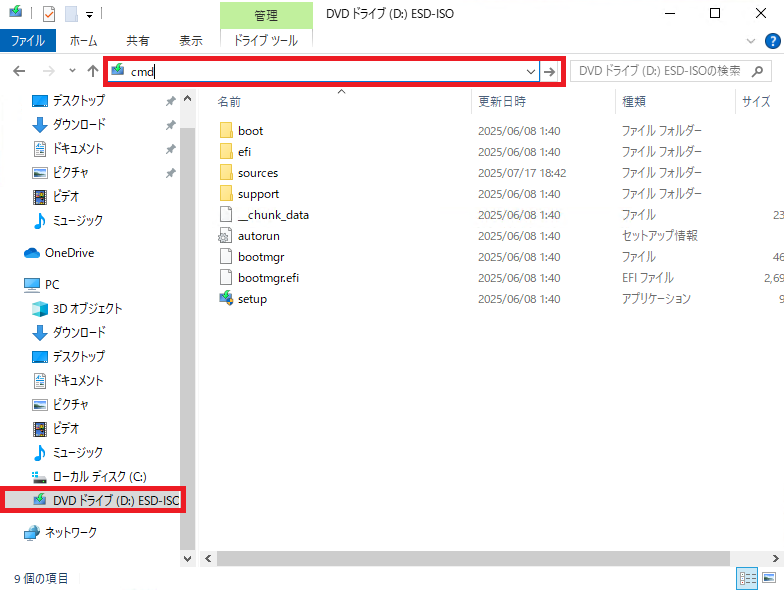This screenshot has height=590, width=784.
Task: Switch to the 表示 ribbon tab
Action: tap(191, 40)
